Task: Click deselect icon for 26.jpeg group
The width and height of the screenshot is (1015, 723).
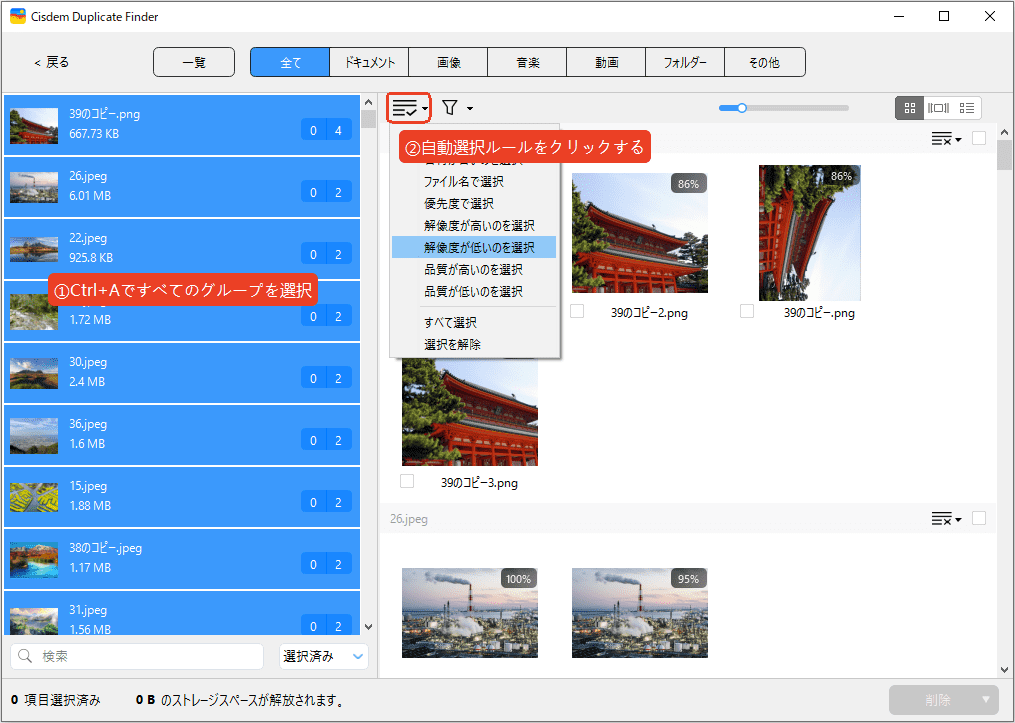Action: [x=941, y=518]
